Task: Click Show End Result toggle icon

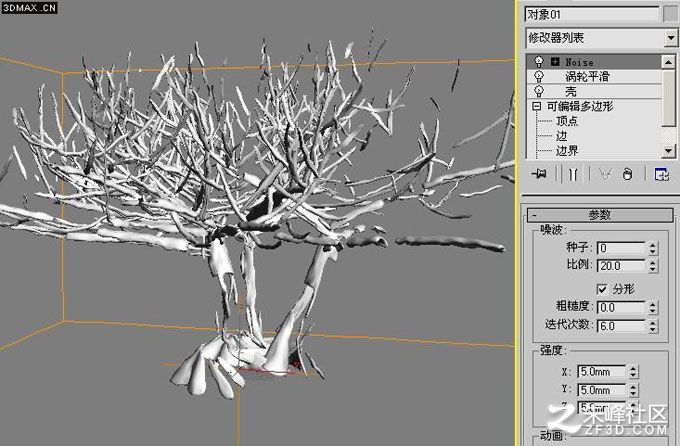Action: point(573,174)
